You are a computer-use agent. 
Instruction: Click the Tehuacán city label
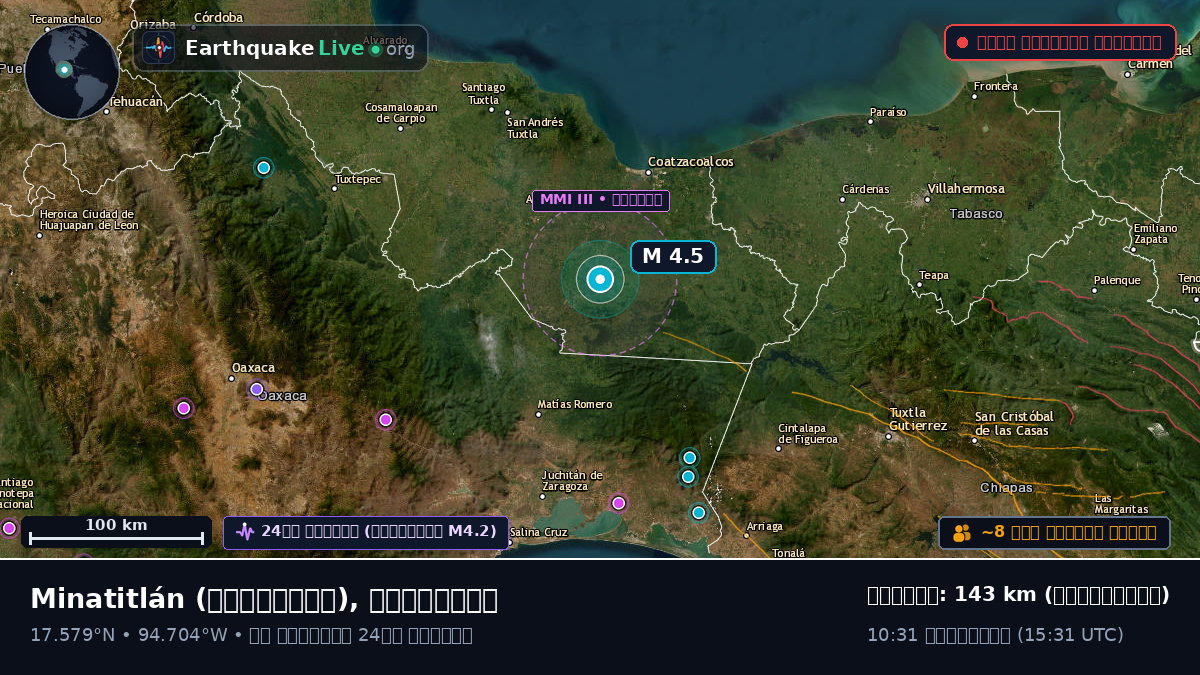click(135, 101)
